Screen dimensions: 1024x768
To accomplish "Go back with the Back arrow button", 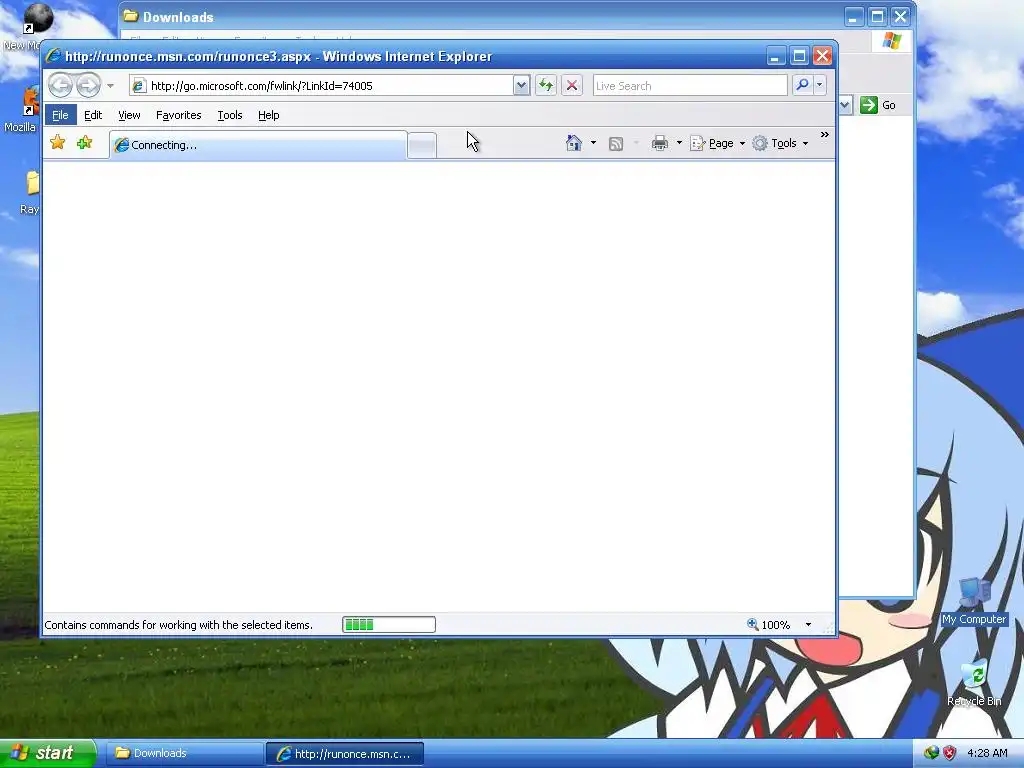I will [x=60, y=85].
